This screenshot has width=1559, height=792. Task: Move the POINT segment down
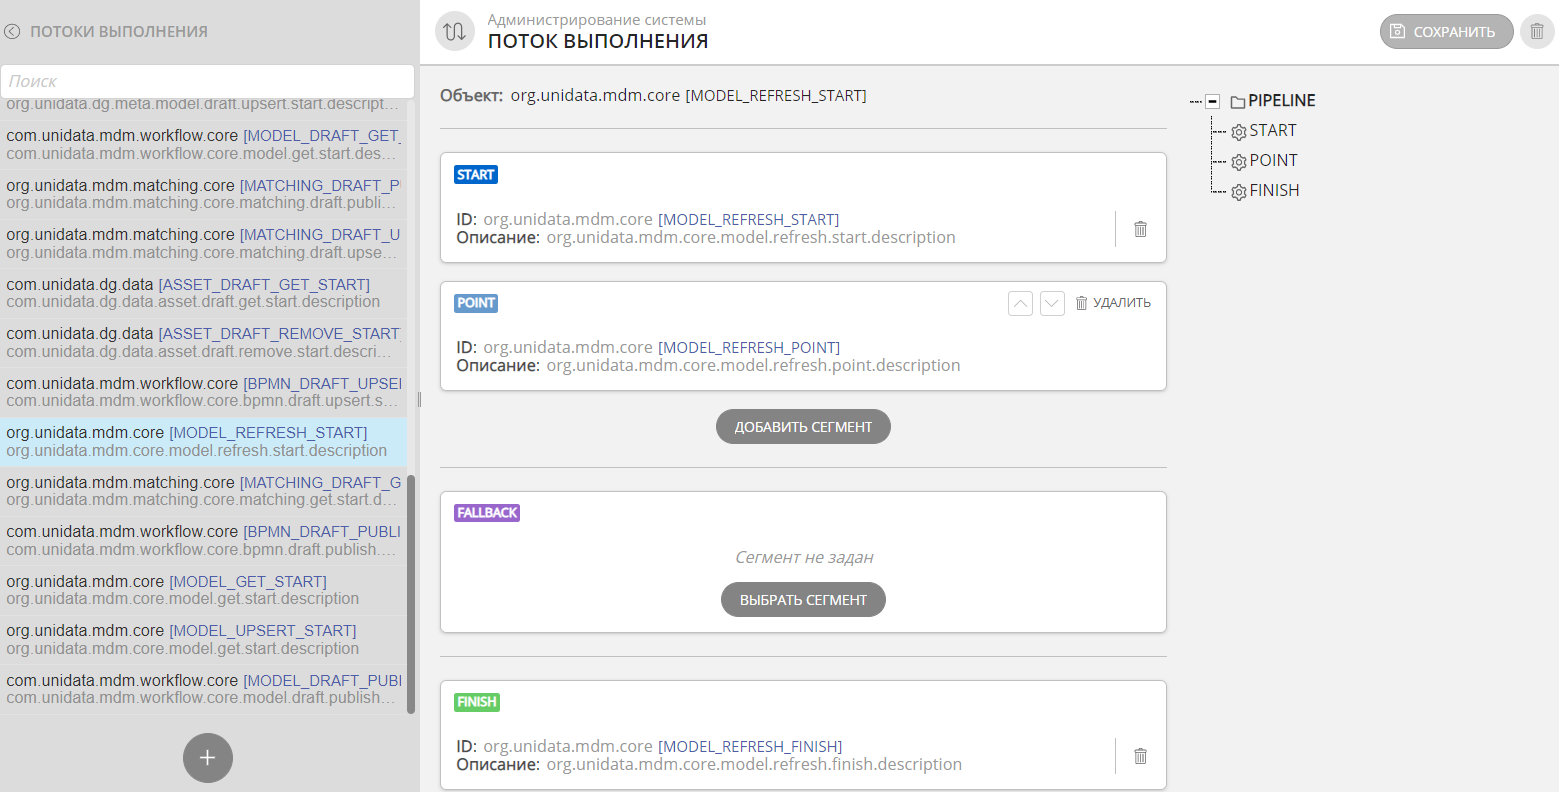[1052, 303]
